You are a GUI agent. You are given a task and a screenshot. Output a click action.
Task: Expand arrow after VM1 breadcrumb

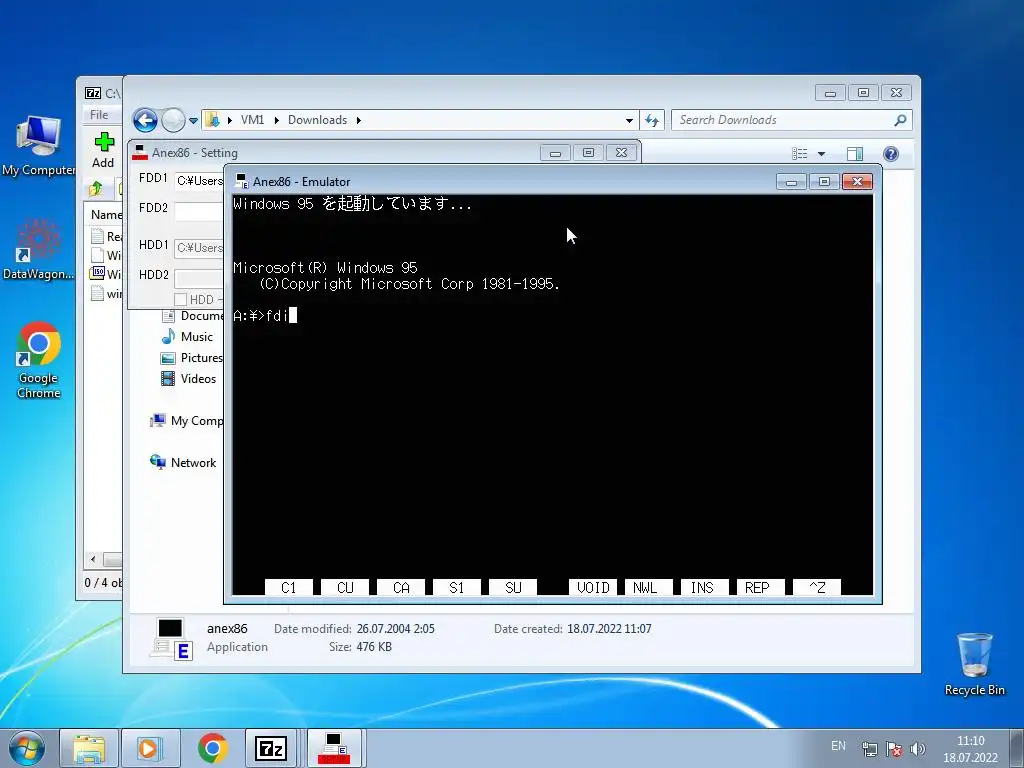(277, 120)
